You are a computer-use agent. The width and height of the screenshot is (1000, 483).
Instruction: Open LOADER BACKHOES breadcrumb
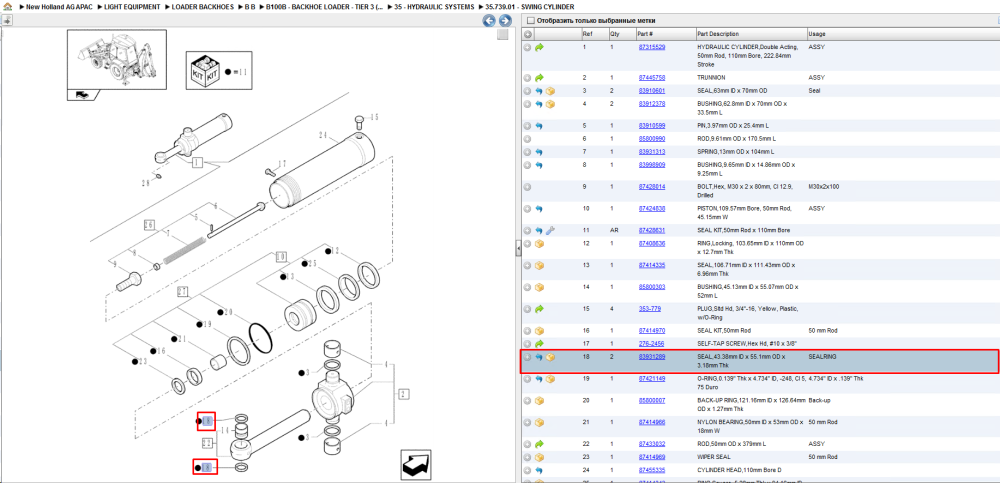[202, 6]
